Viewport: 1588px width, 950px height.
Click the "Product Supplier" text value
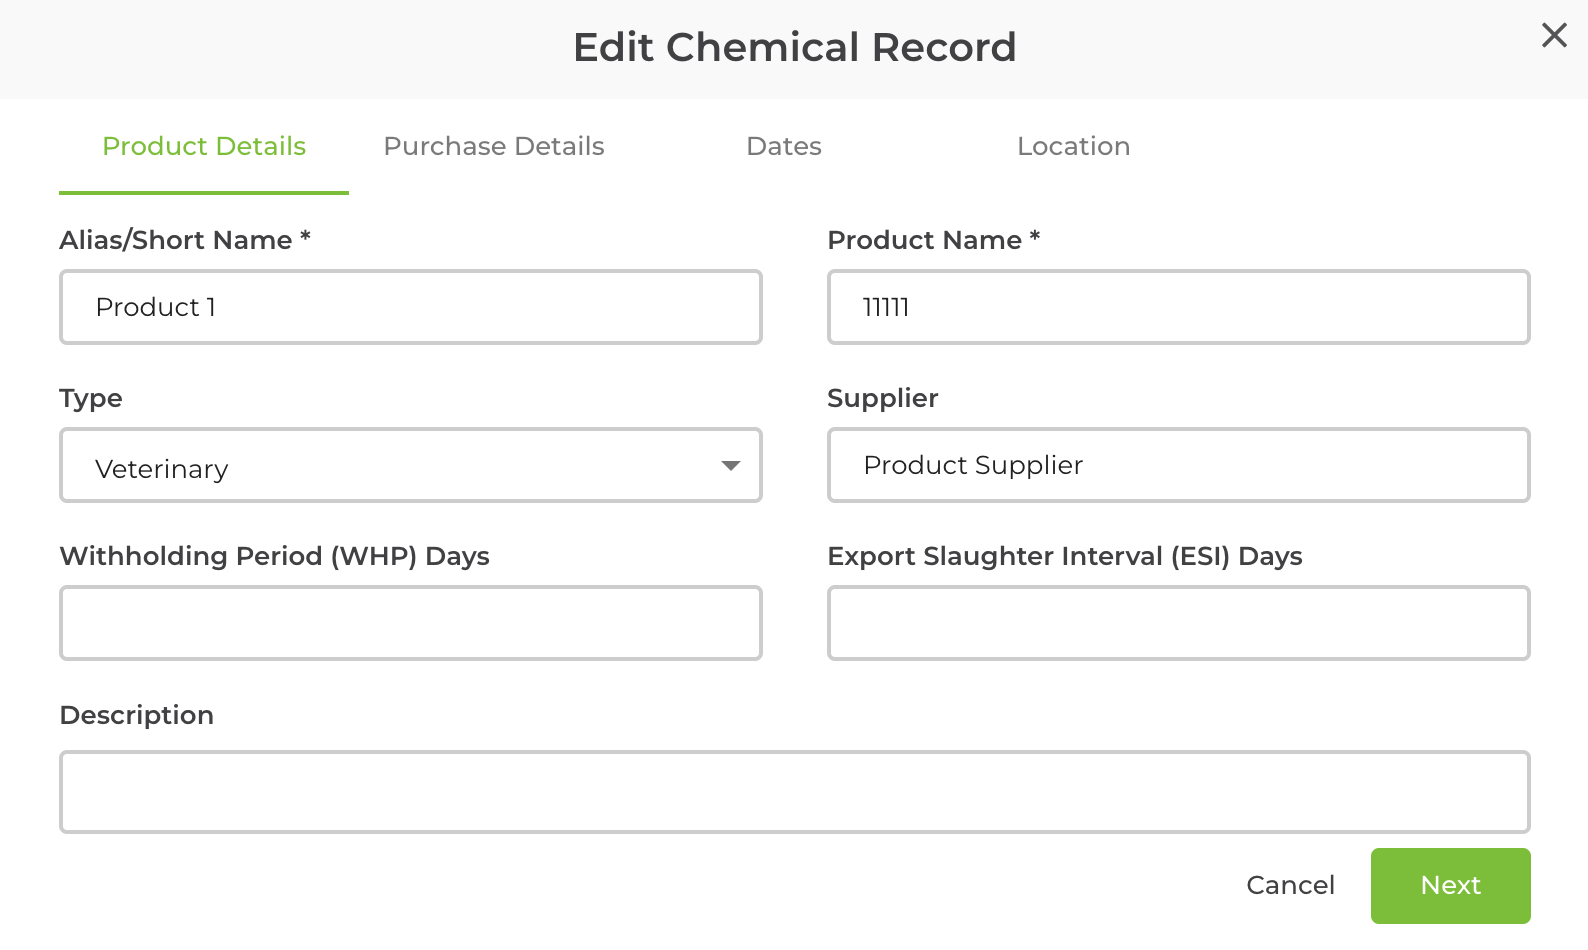click(x=974, y=465)
